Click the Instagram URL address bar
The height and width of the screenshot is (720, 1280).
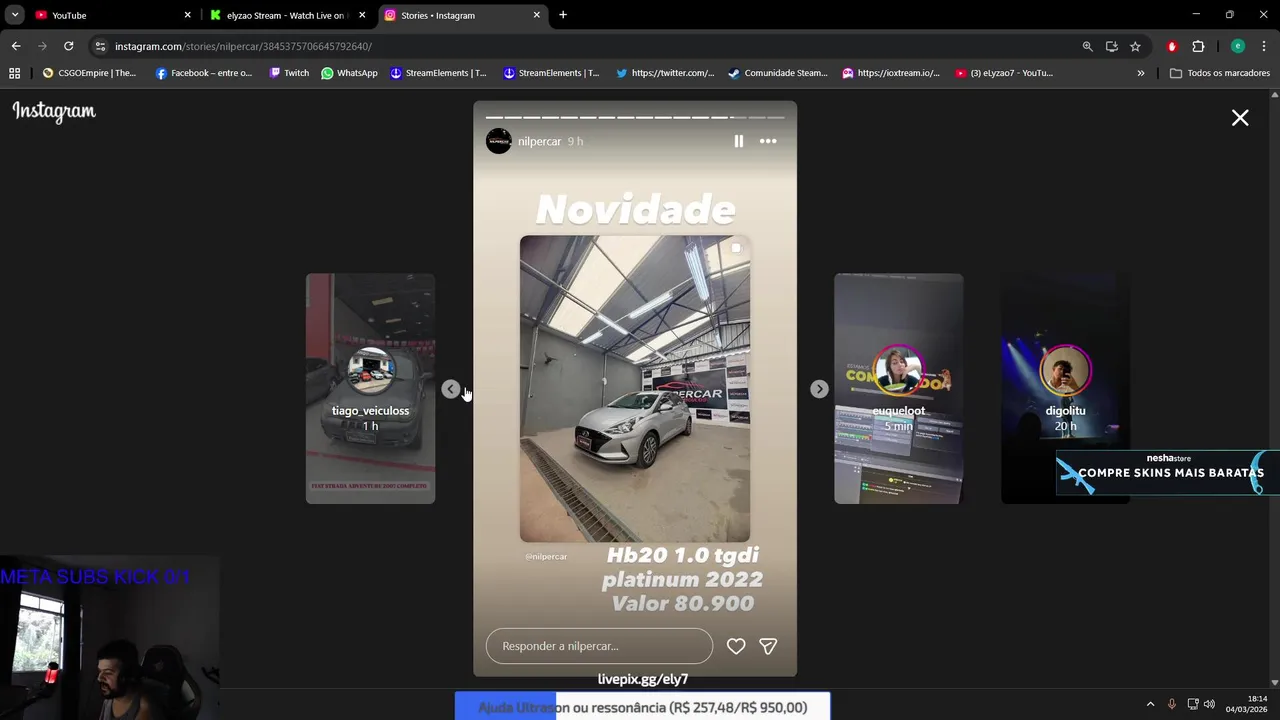590,46
